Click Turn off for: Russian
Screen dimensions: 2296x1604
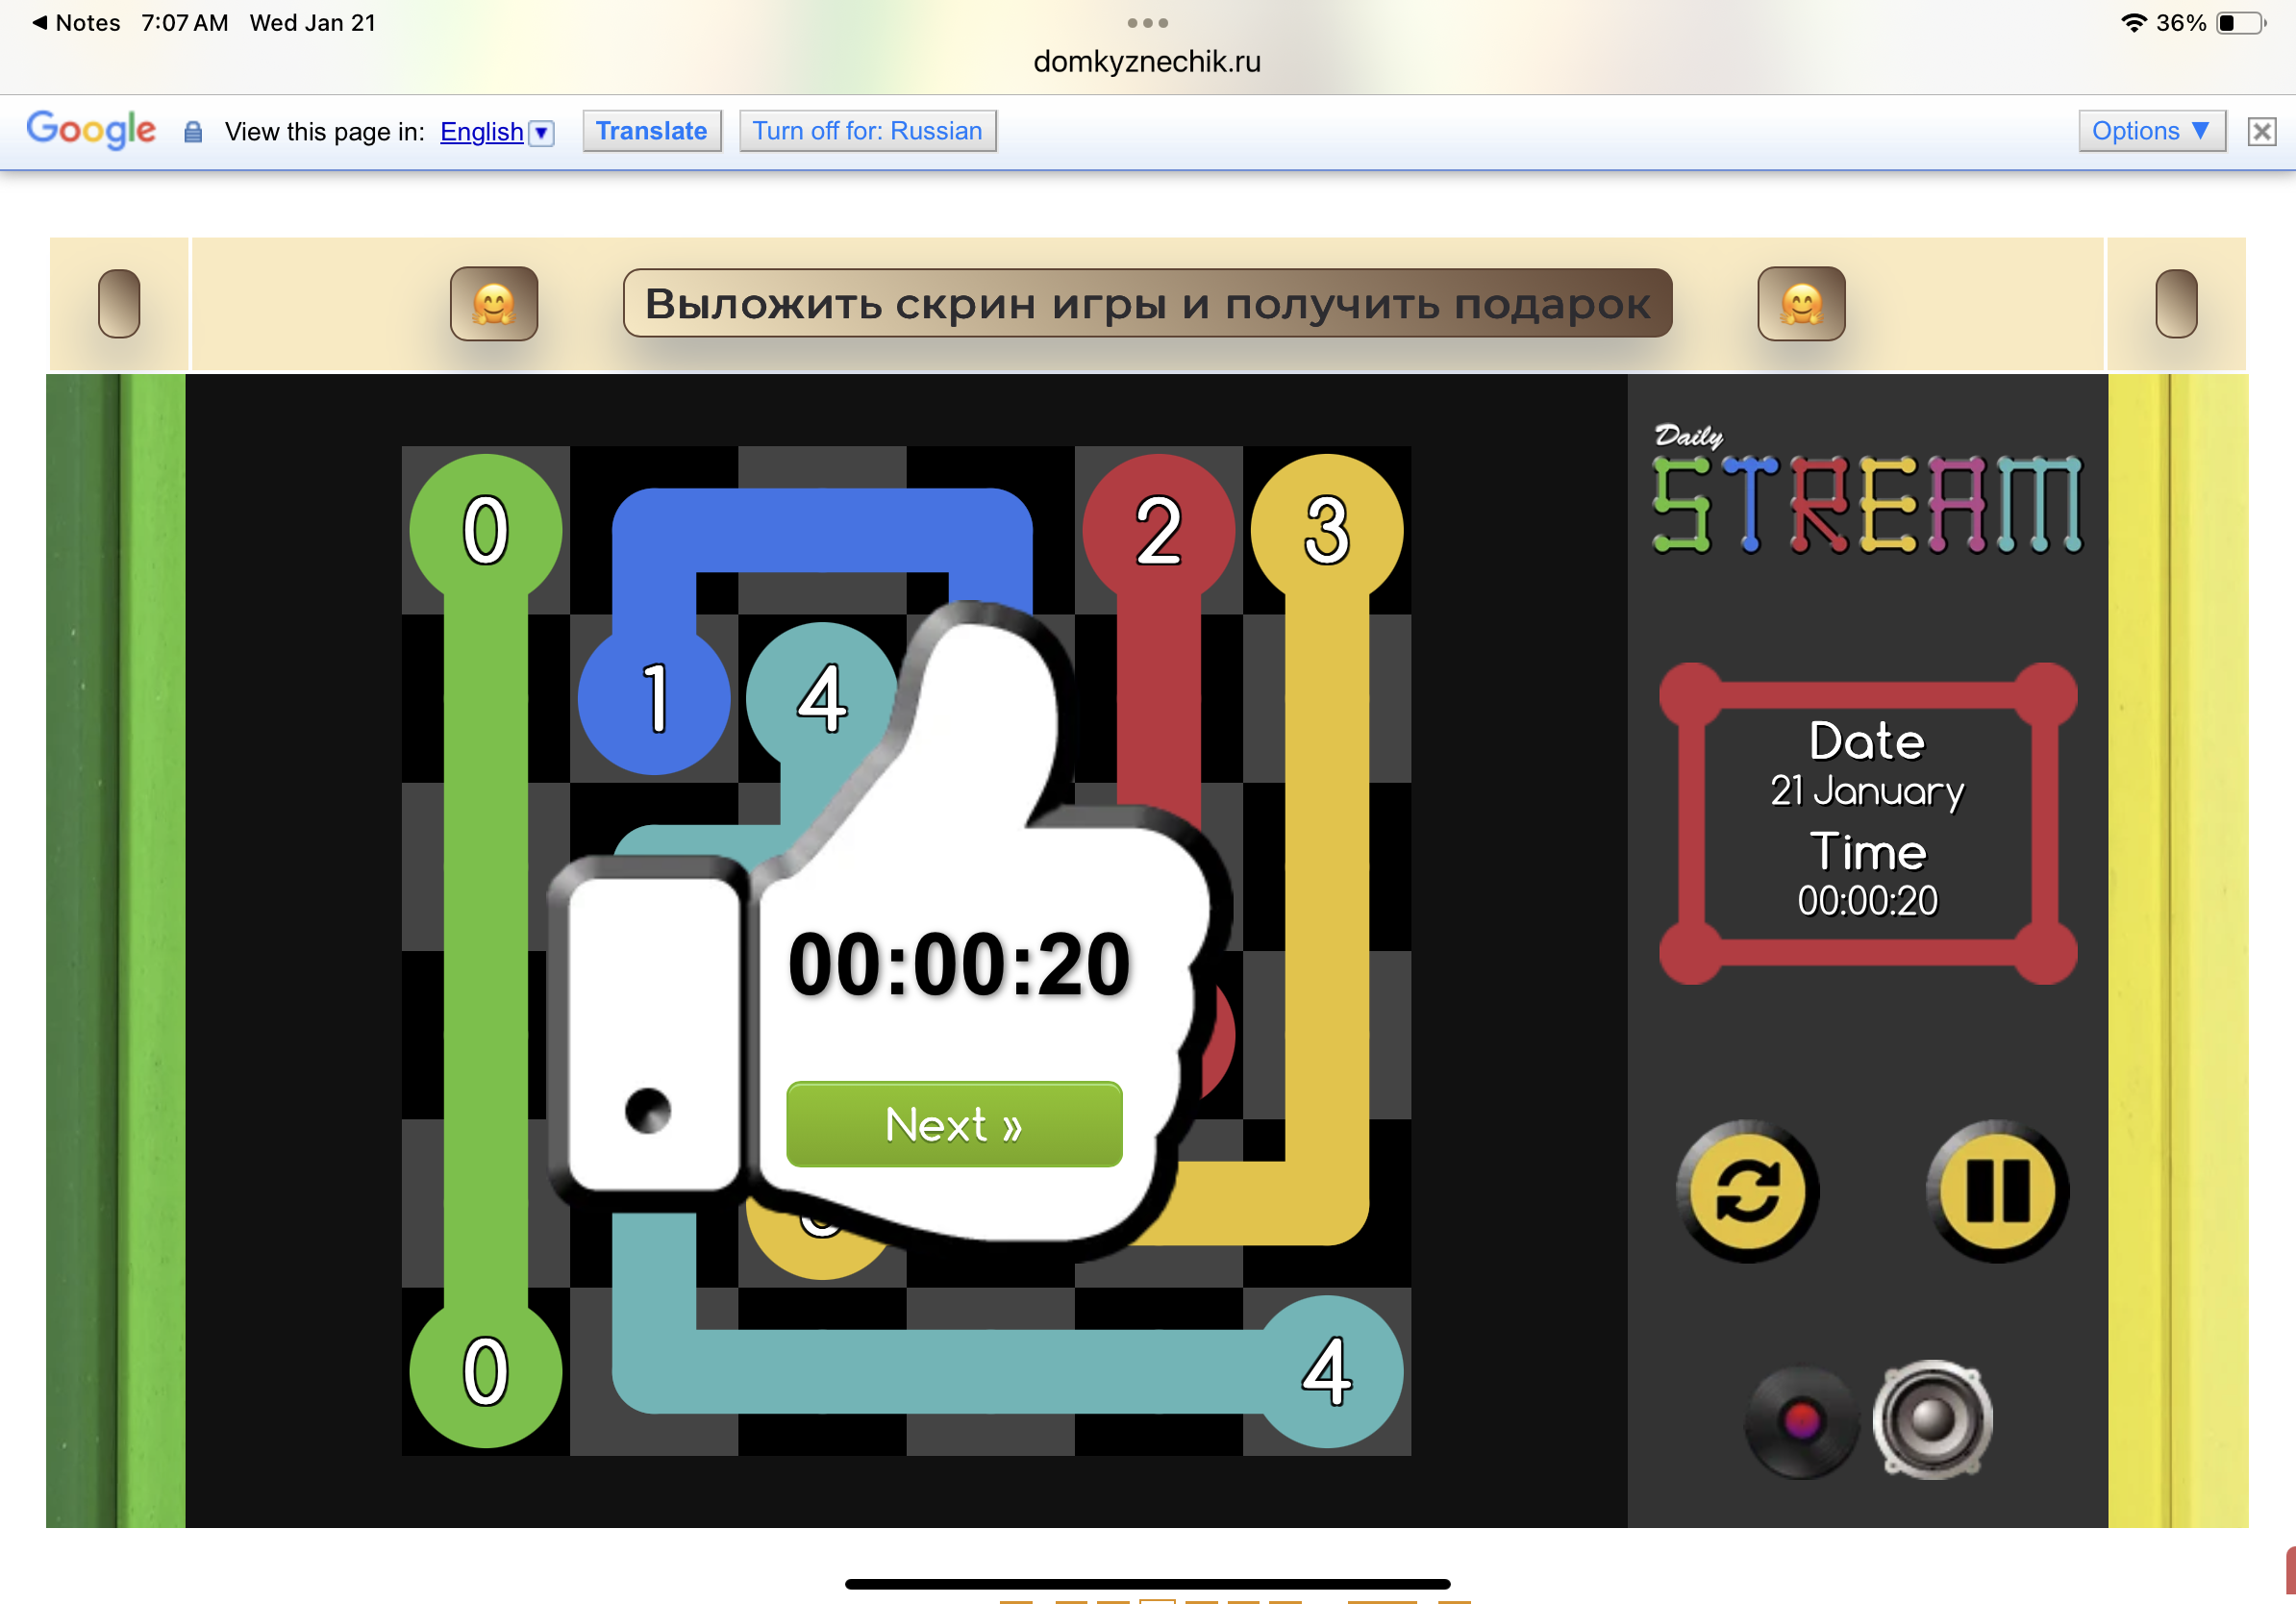(867, 131)
